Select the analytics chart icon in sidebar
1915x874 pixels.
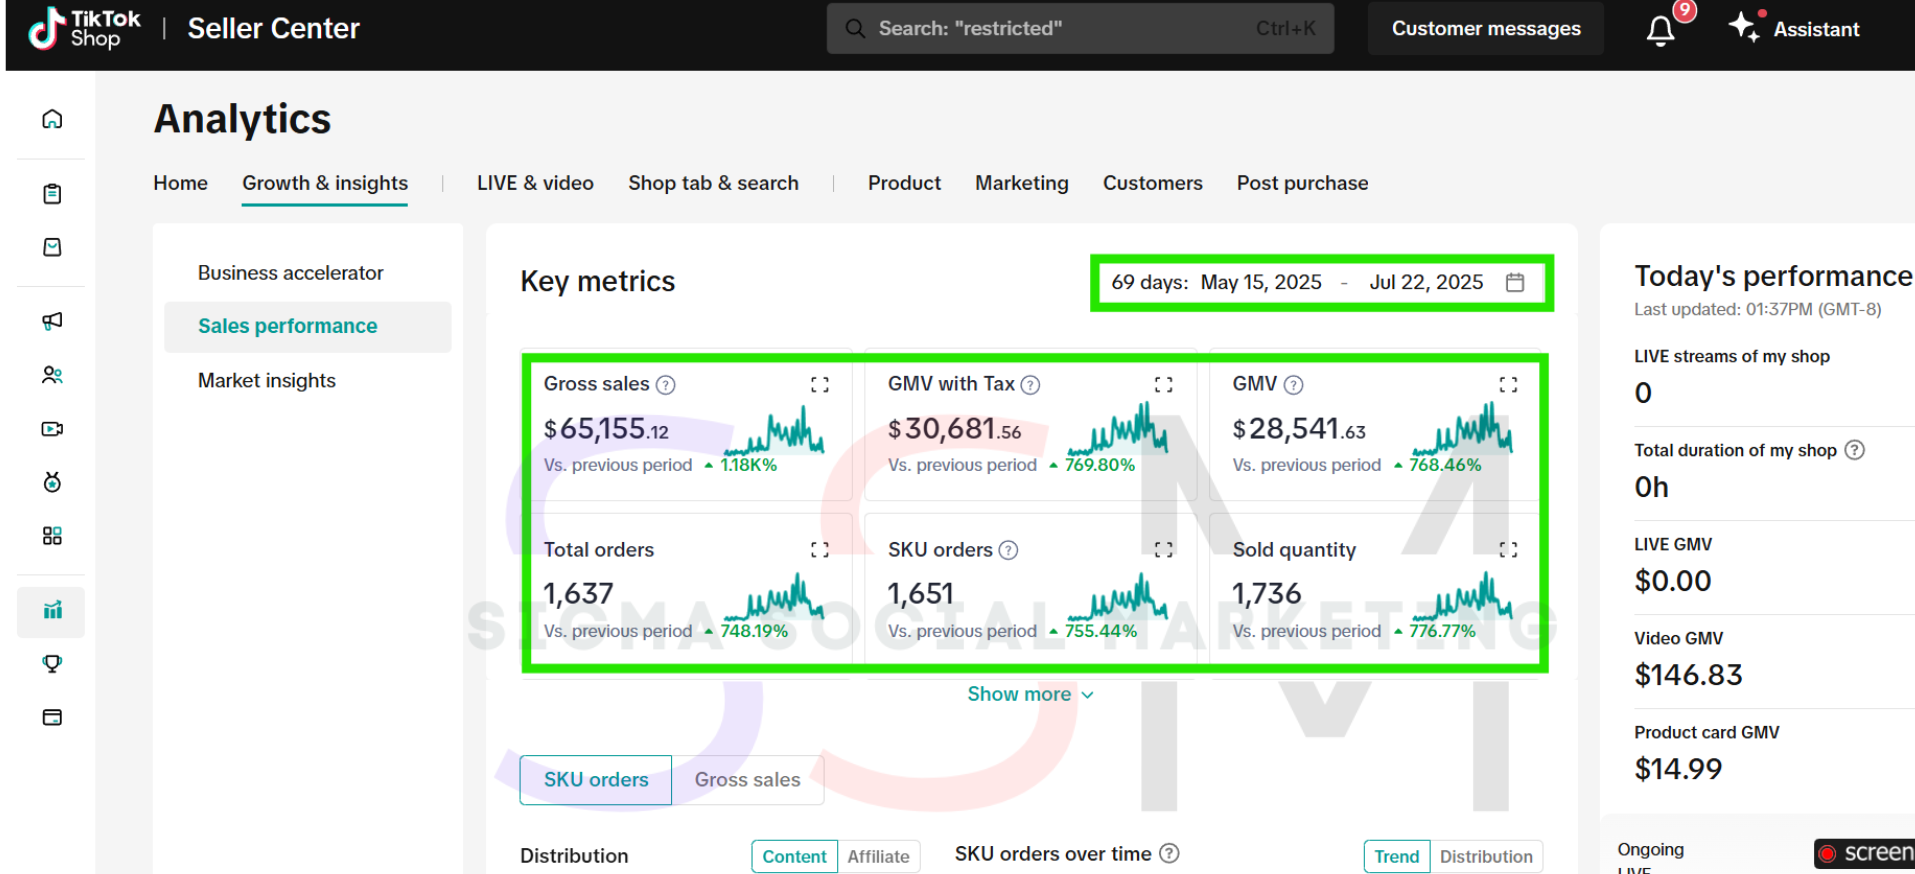(52, 610)
